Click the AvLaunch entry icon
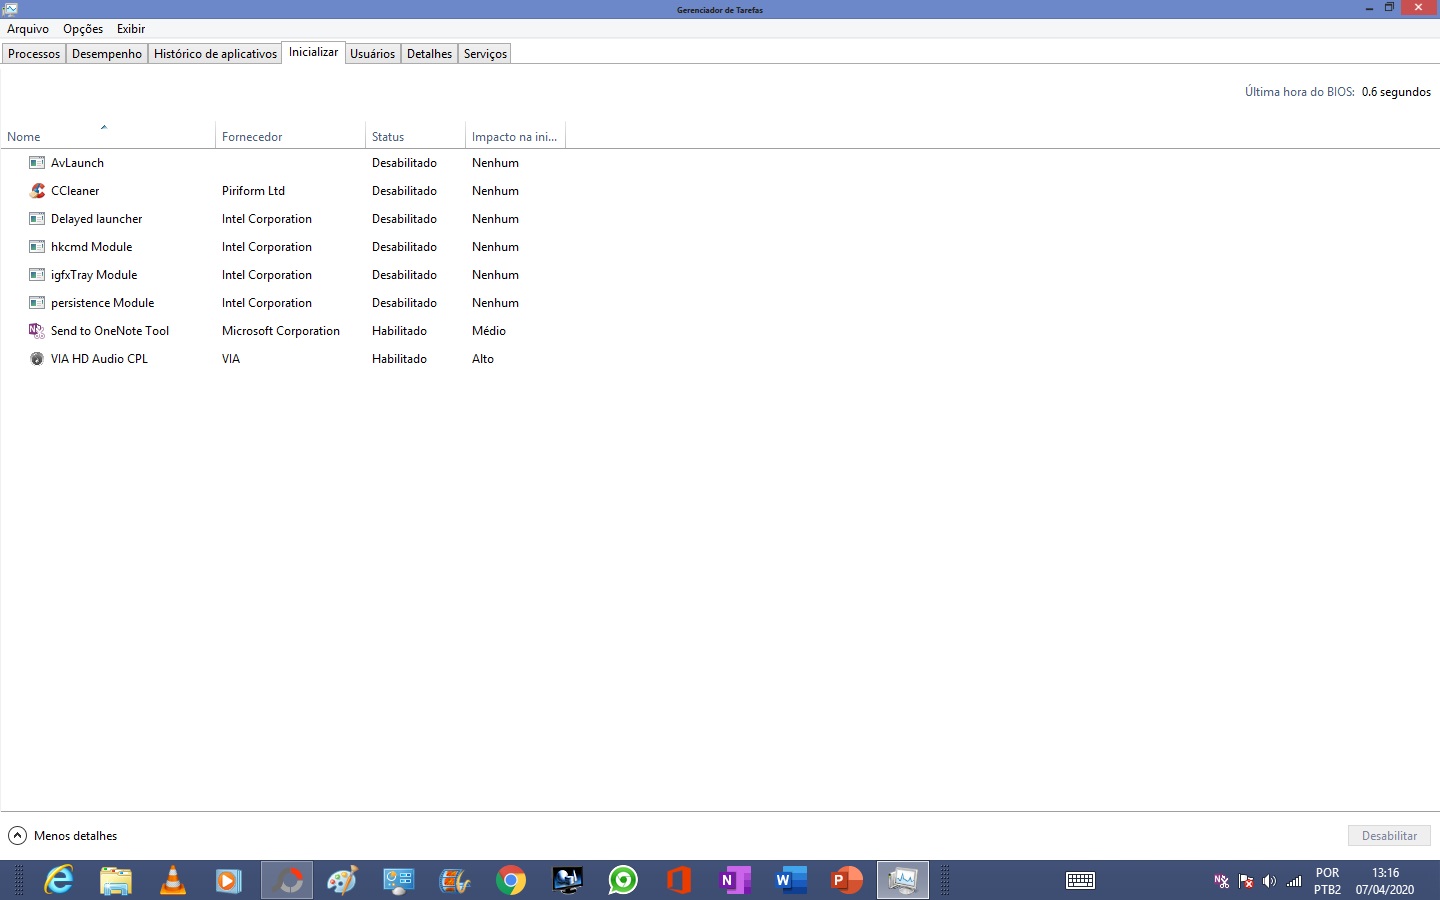Screen dimensions: 1440x900 [37, 163]
